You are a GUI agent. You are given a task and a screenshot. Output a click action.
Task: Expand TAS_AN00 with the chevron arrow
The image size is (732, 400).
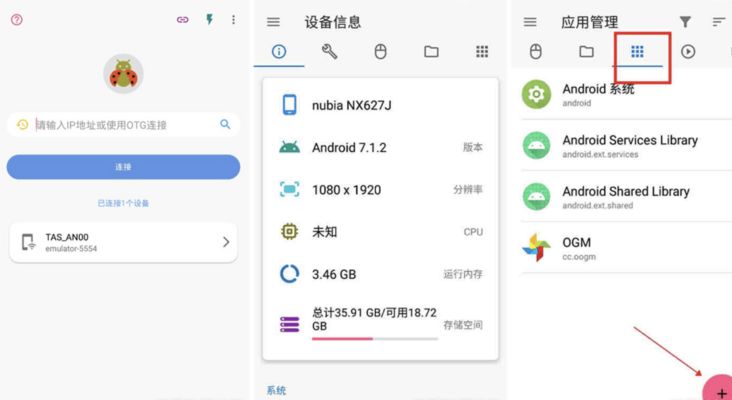coord(226,242)
